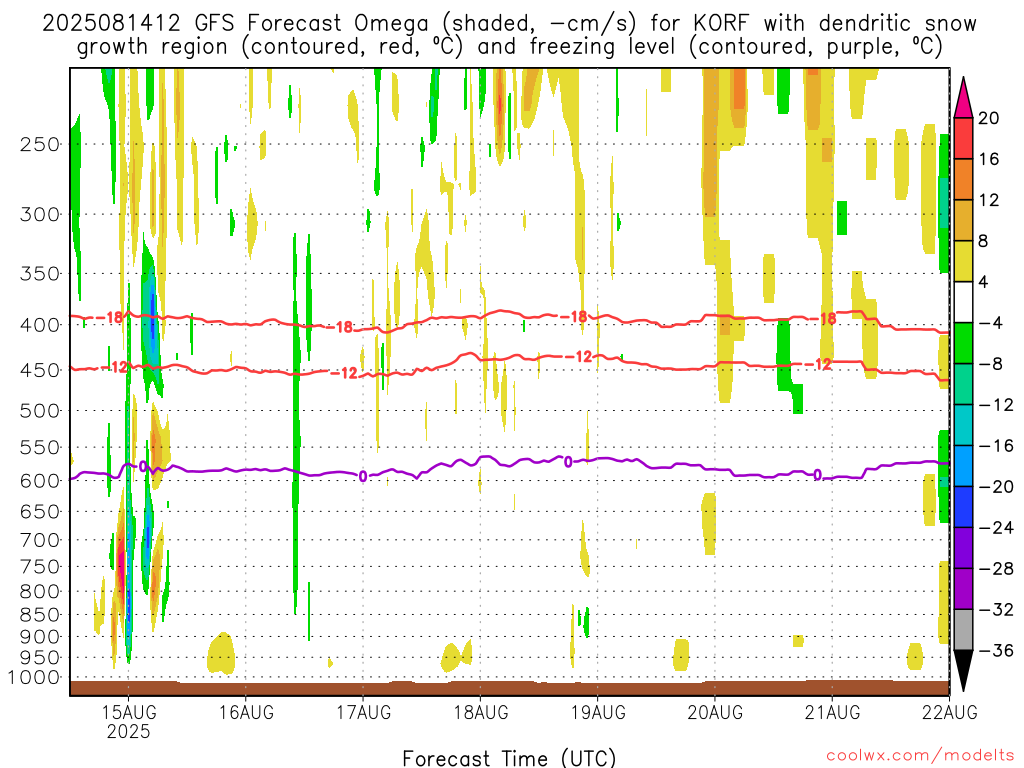This screenshot has width=1024, height=768.
Task: Select the colorbar value label -28
Action: point(997,569)
